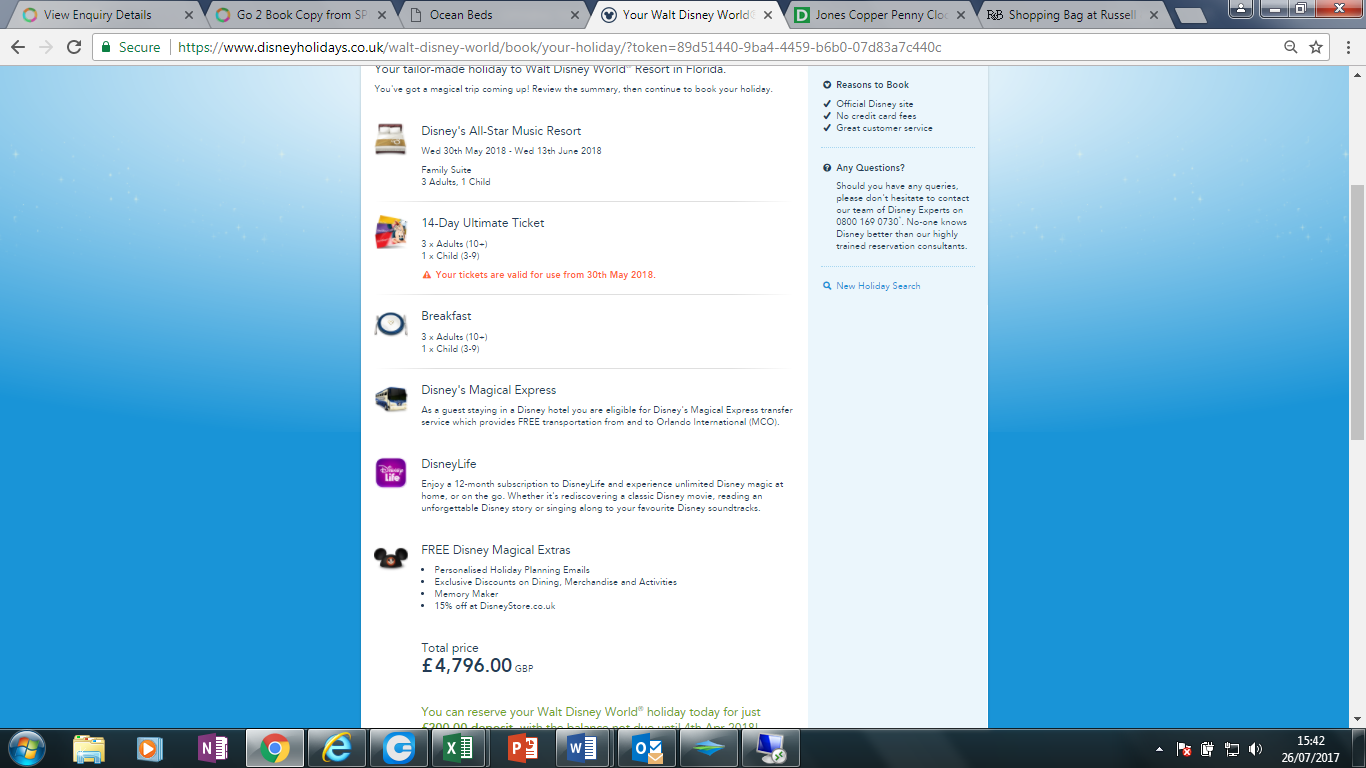The width and height of the screenshot is (1366, 768).
Task: Open Internet Explorer from the taskbar
Action: [337, 748]
